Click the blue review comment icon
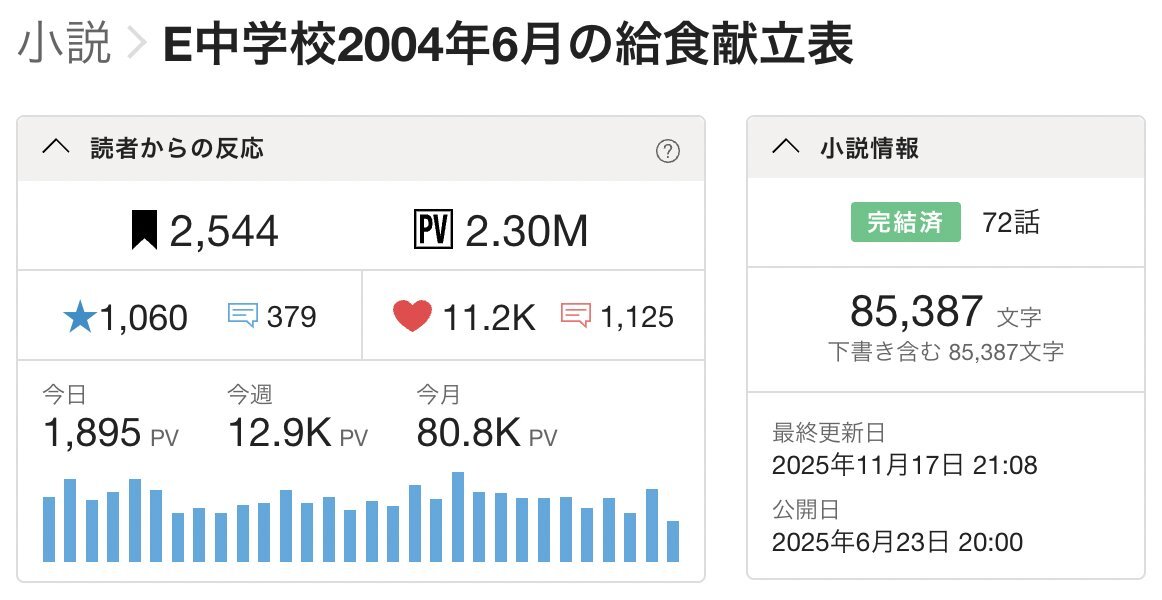 pos(243,316)
